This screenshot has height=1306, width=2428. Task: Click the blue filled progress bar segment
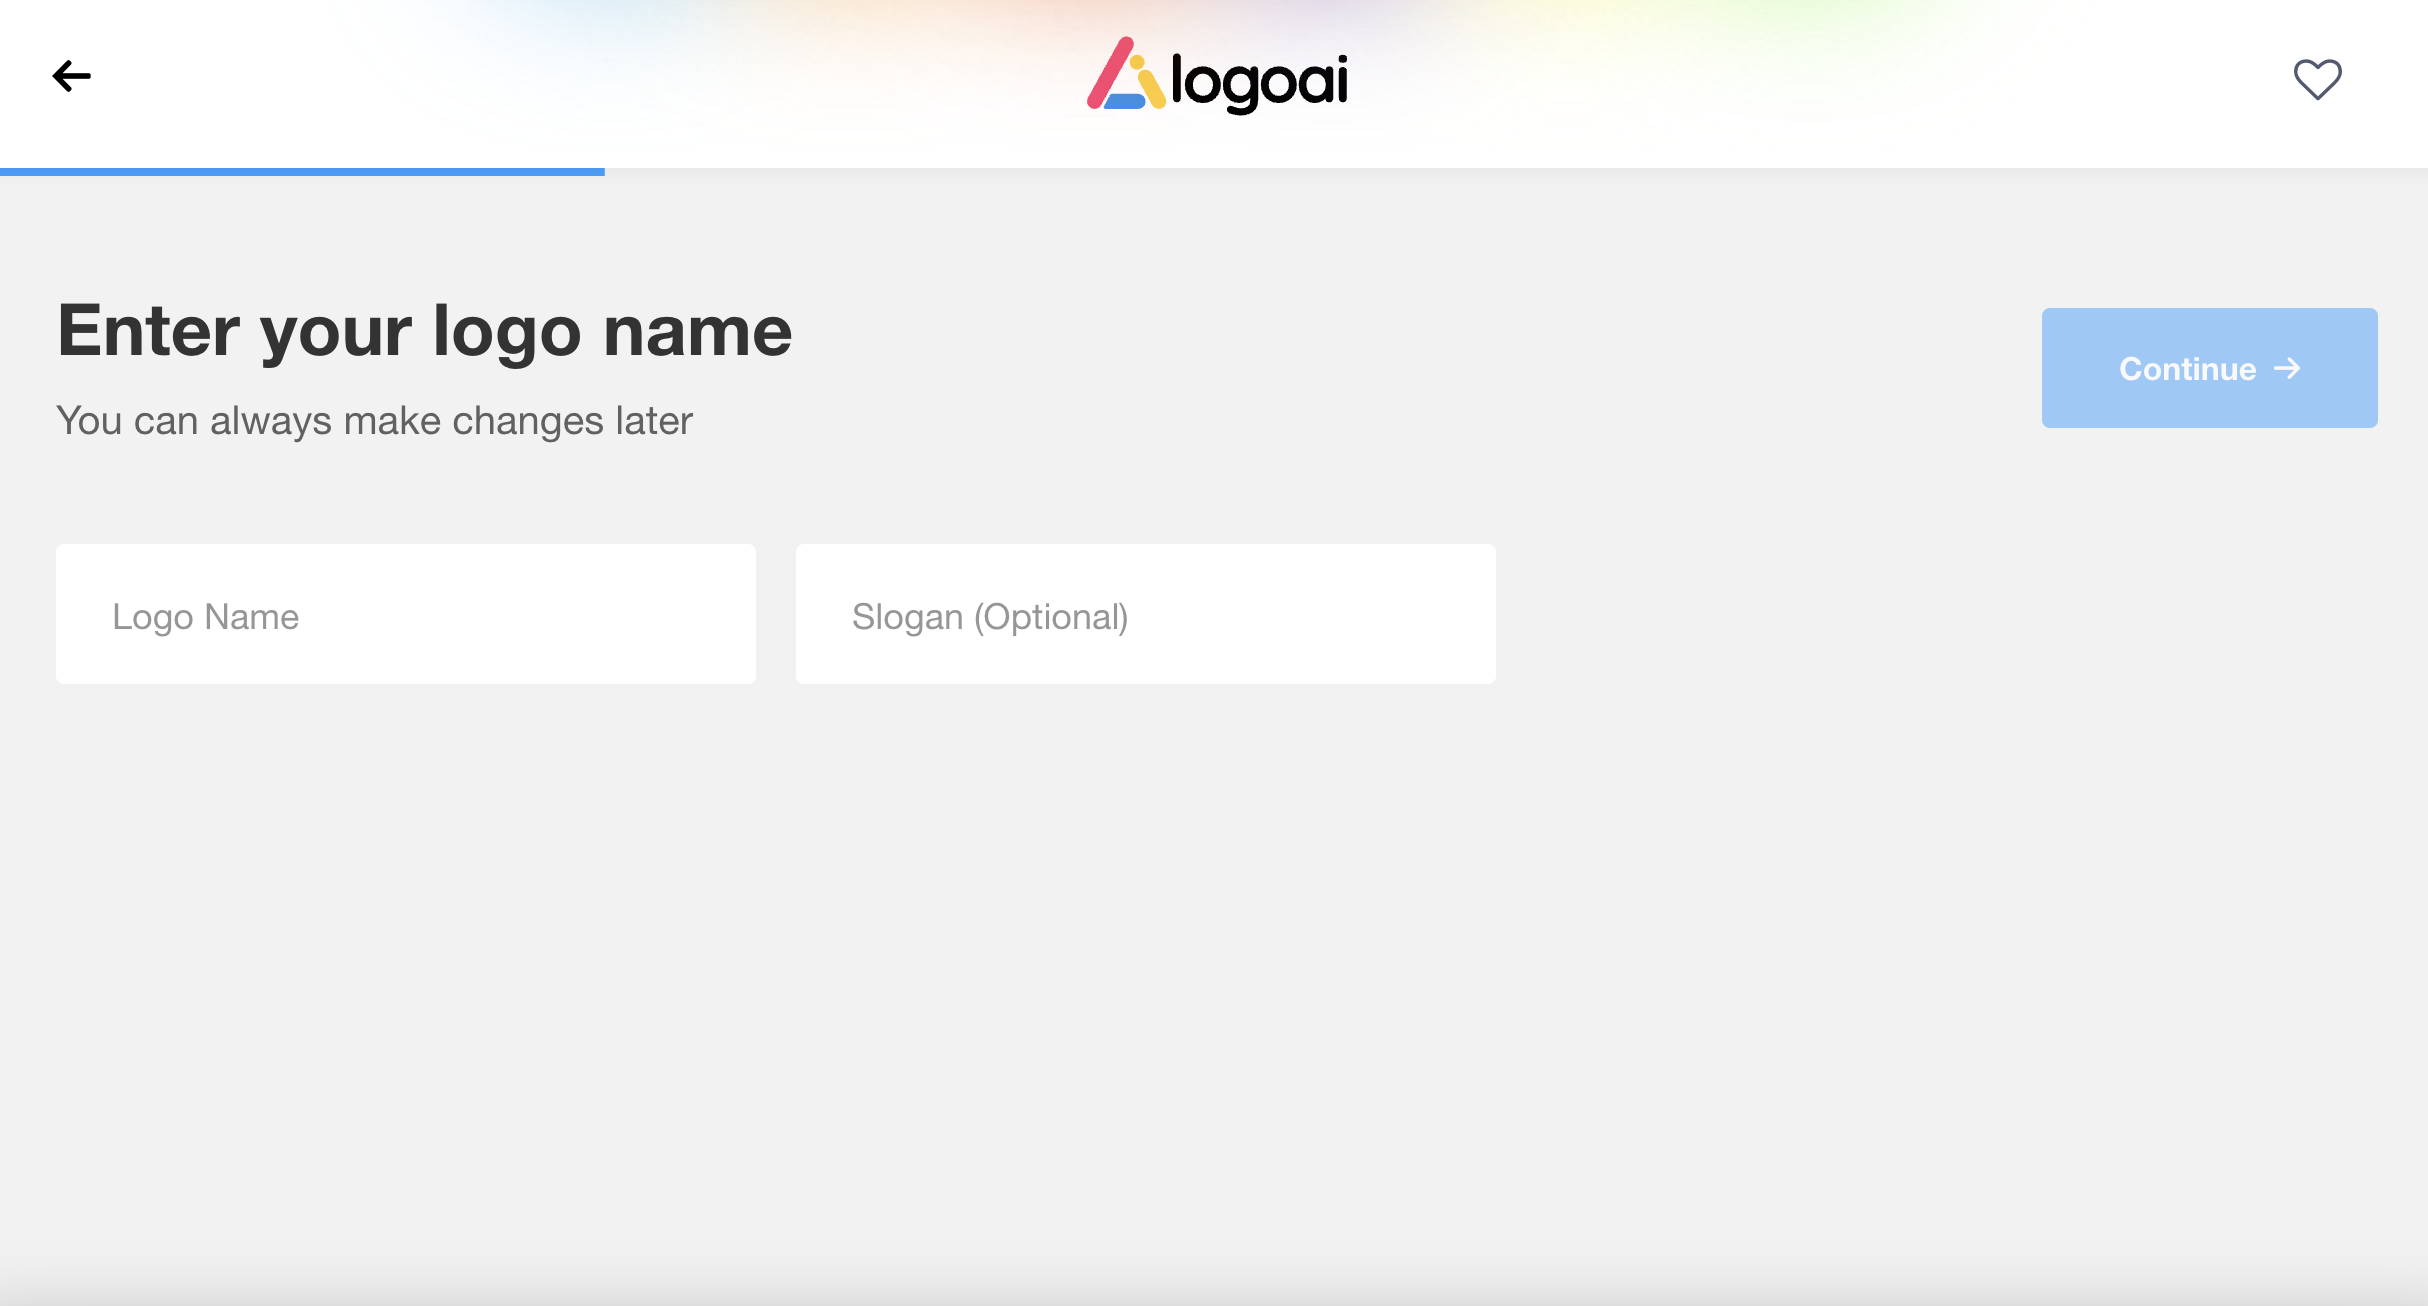click(x=300, y=172)
